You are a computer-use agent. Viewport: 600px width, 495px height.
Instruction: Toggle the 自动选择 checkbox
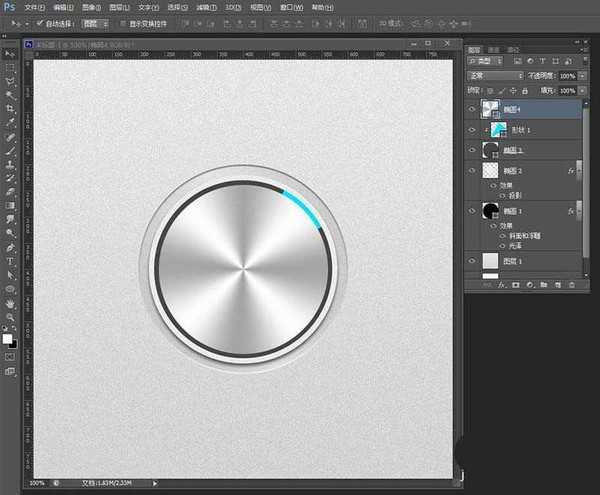point(39,21)
